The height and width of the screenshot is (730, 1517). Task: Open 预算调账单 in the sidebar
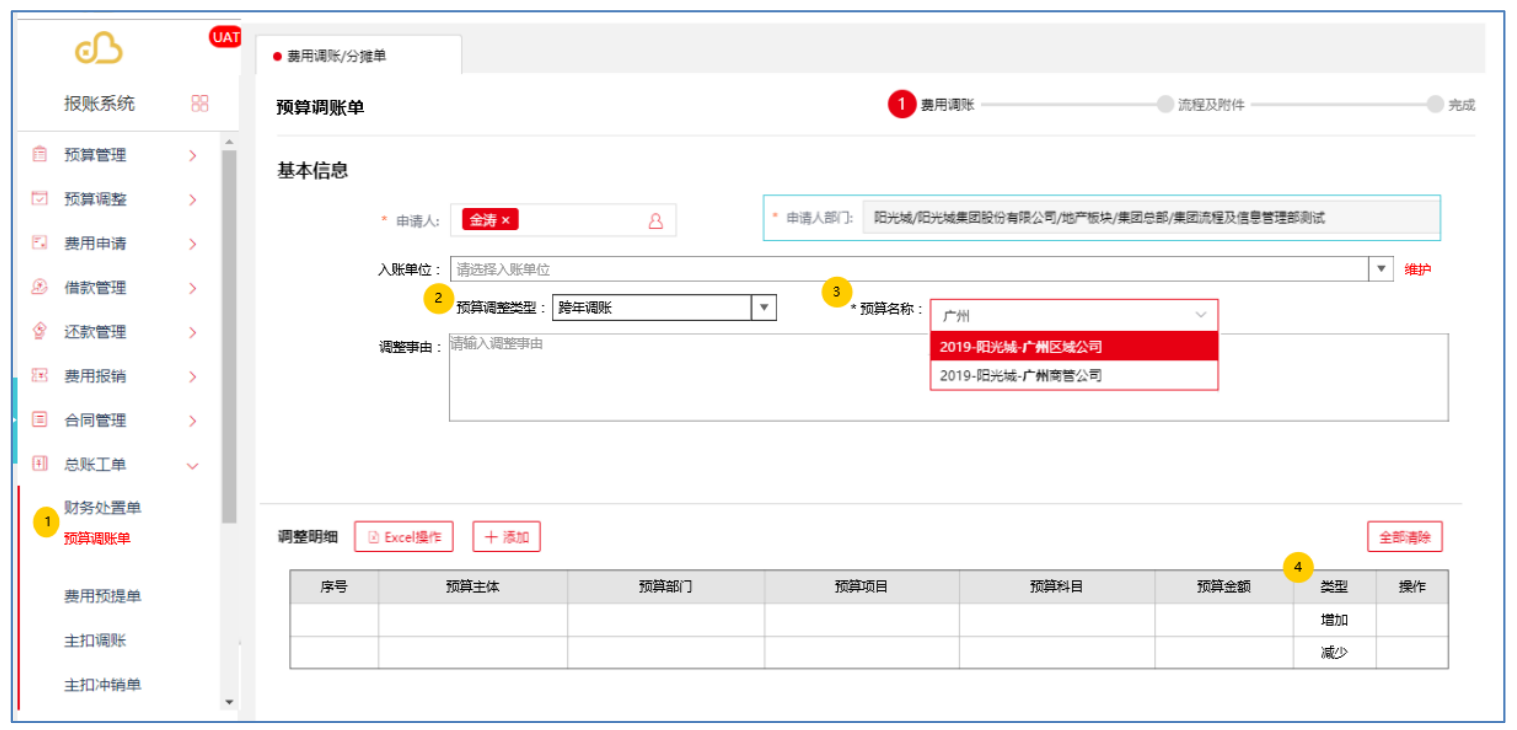[97, 538]
